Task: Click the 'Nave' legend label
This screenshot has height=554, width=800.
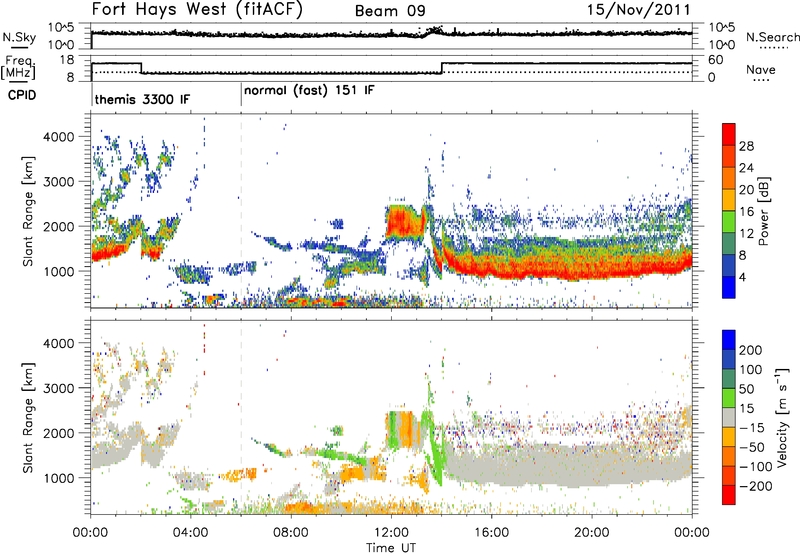Action: pyautogui.click(x=761, y=69)
